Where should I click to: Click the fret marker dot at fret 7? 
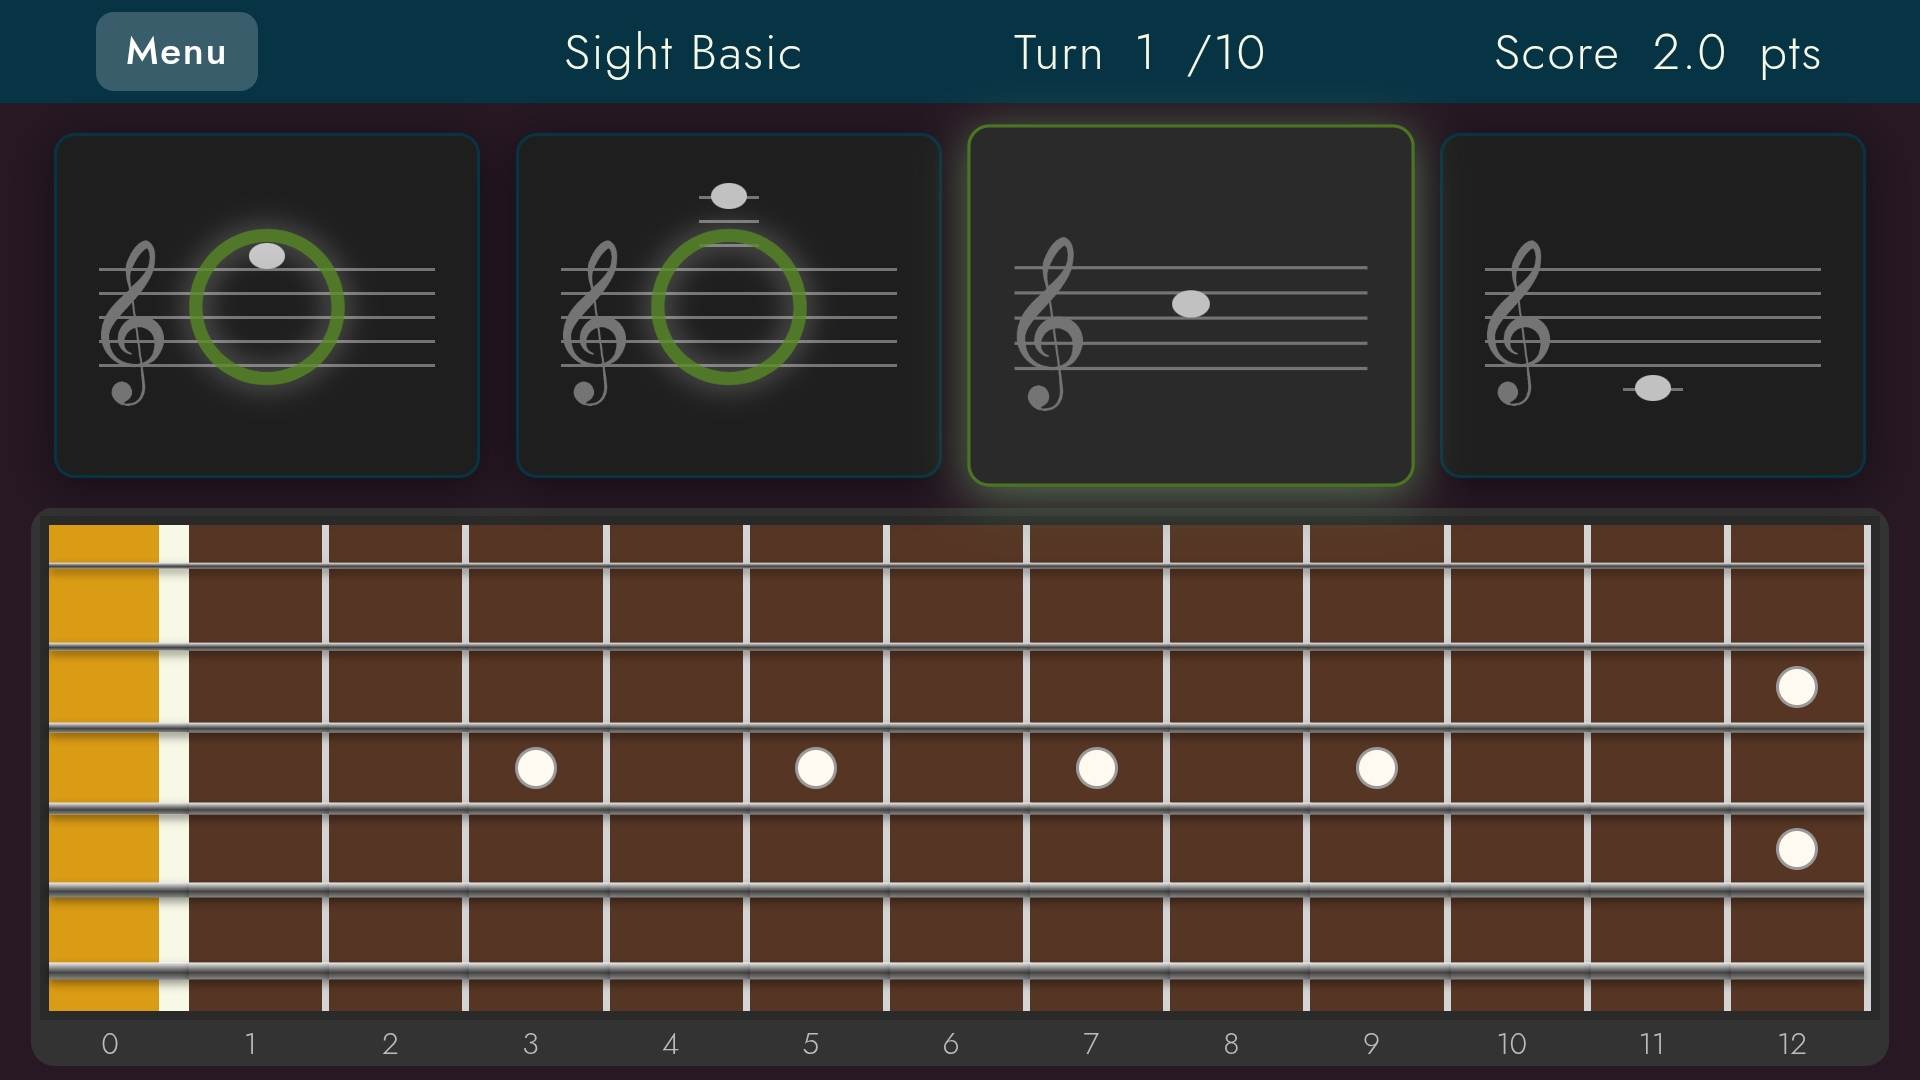[1096, 767]
